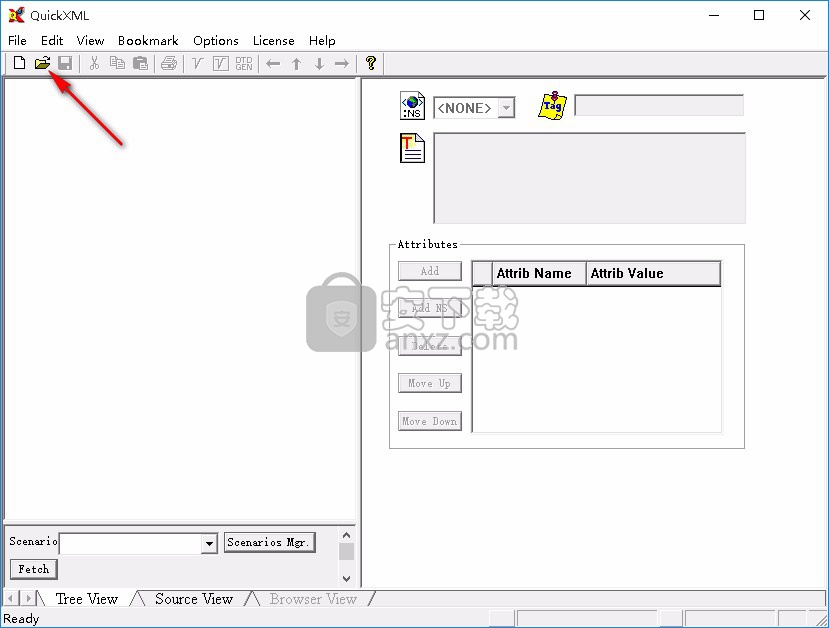The height and width of the screenshot is (628, 829).
Task: Generate a DTD with DTD GEN icon
Action: [244, 63]
